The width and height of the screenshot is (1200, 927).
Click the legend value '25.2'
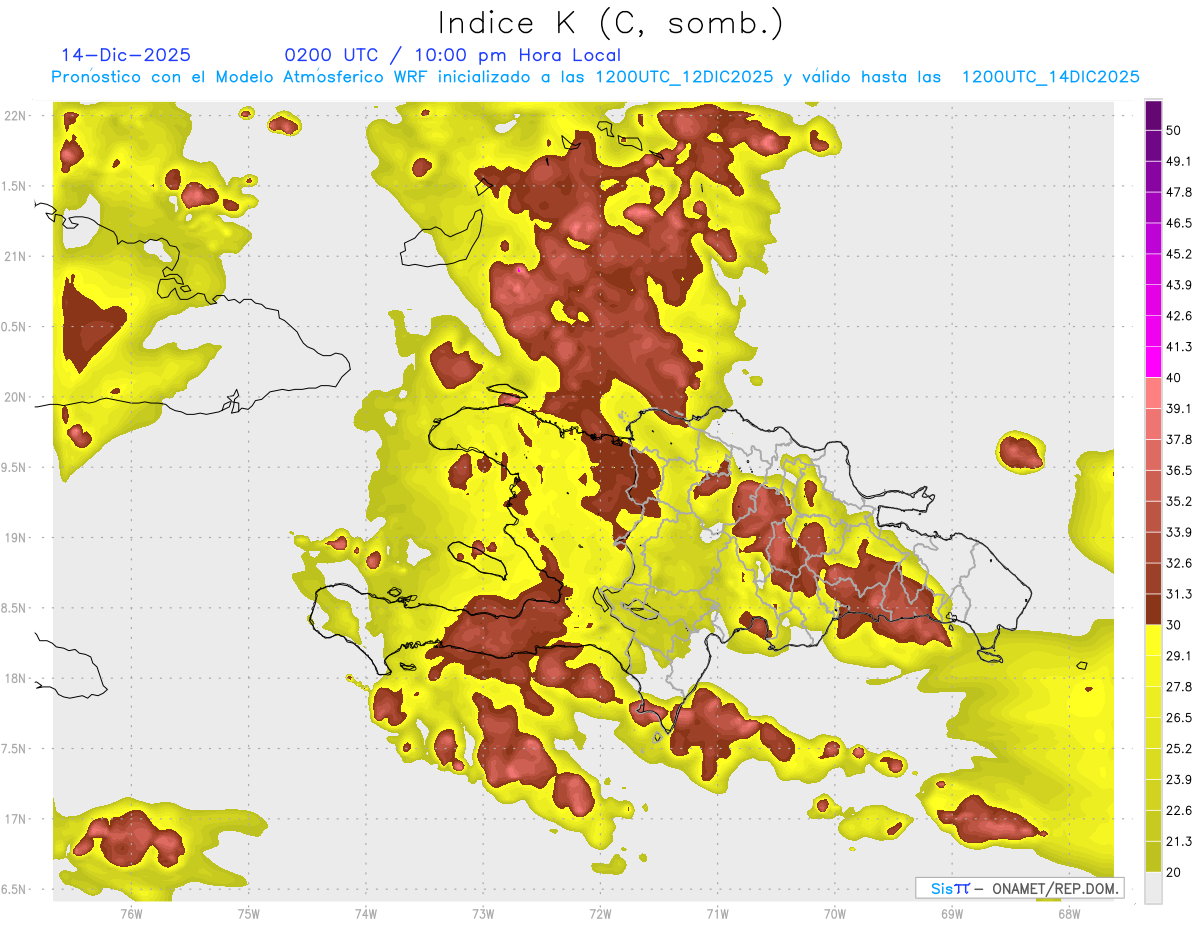point(1179,749)
